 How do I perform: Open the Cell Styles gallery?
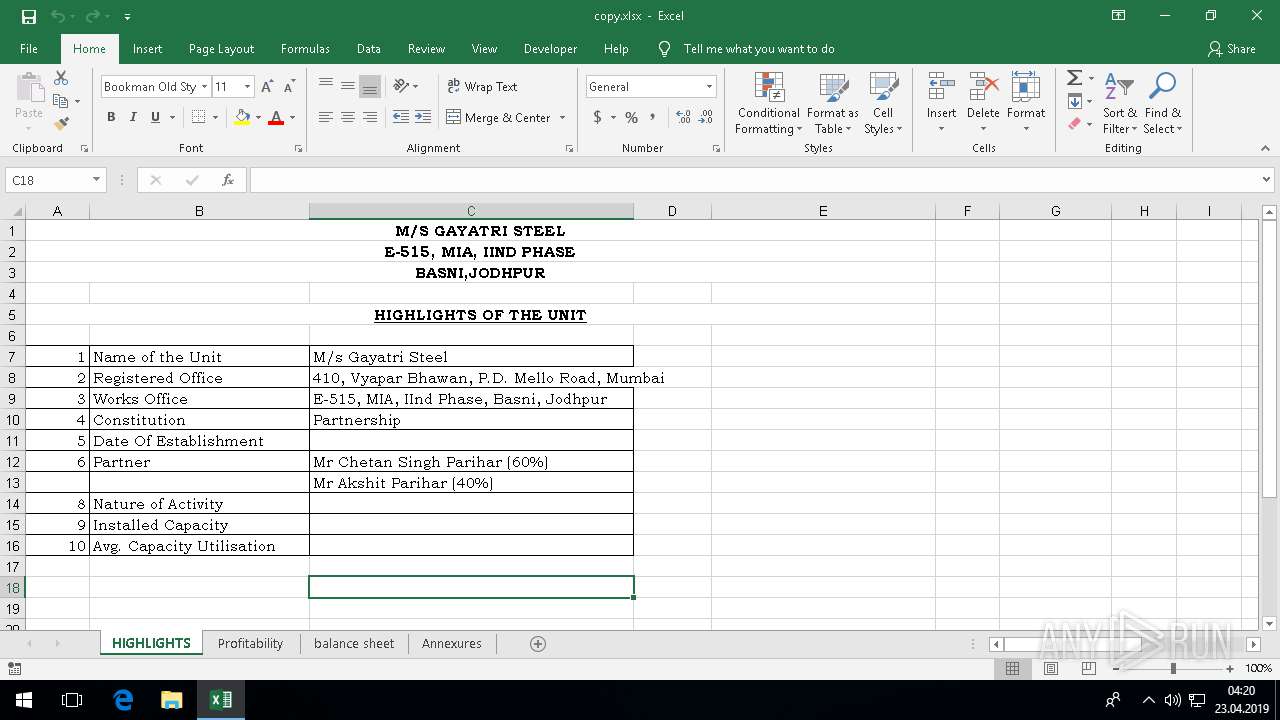click(883, 103)
